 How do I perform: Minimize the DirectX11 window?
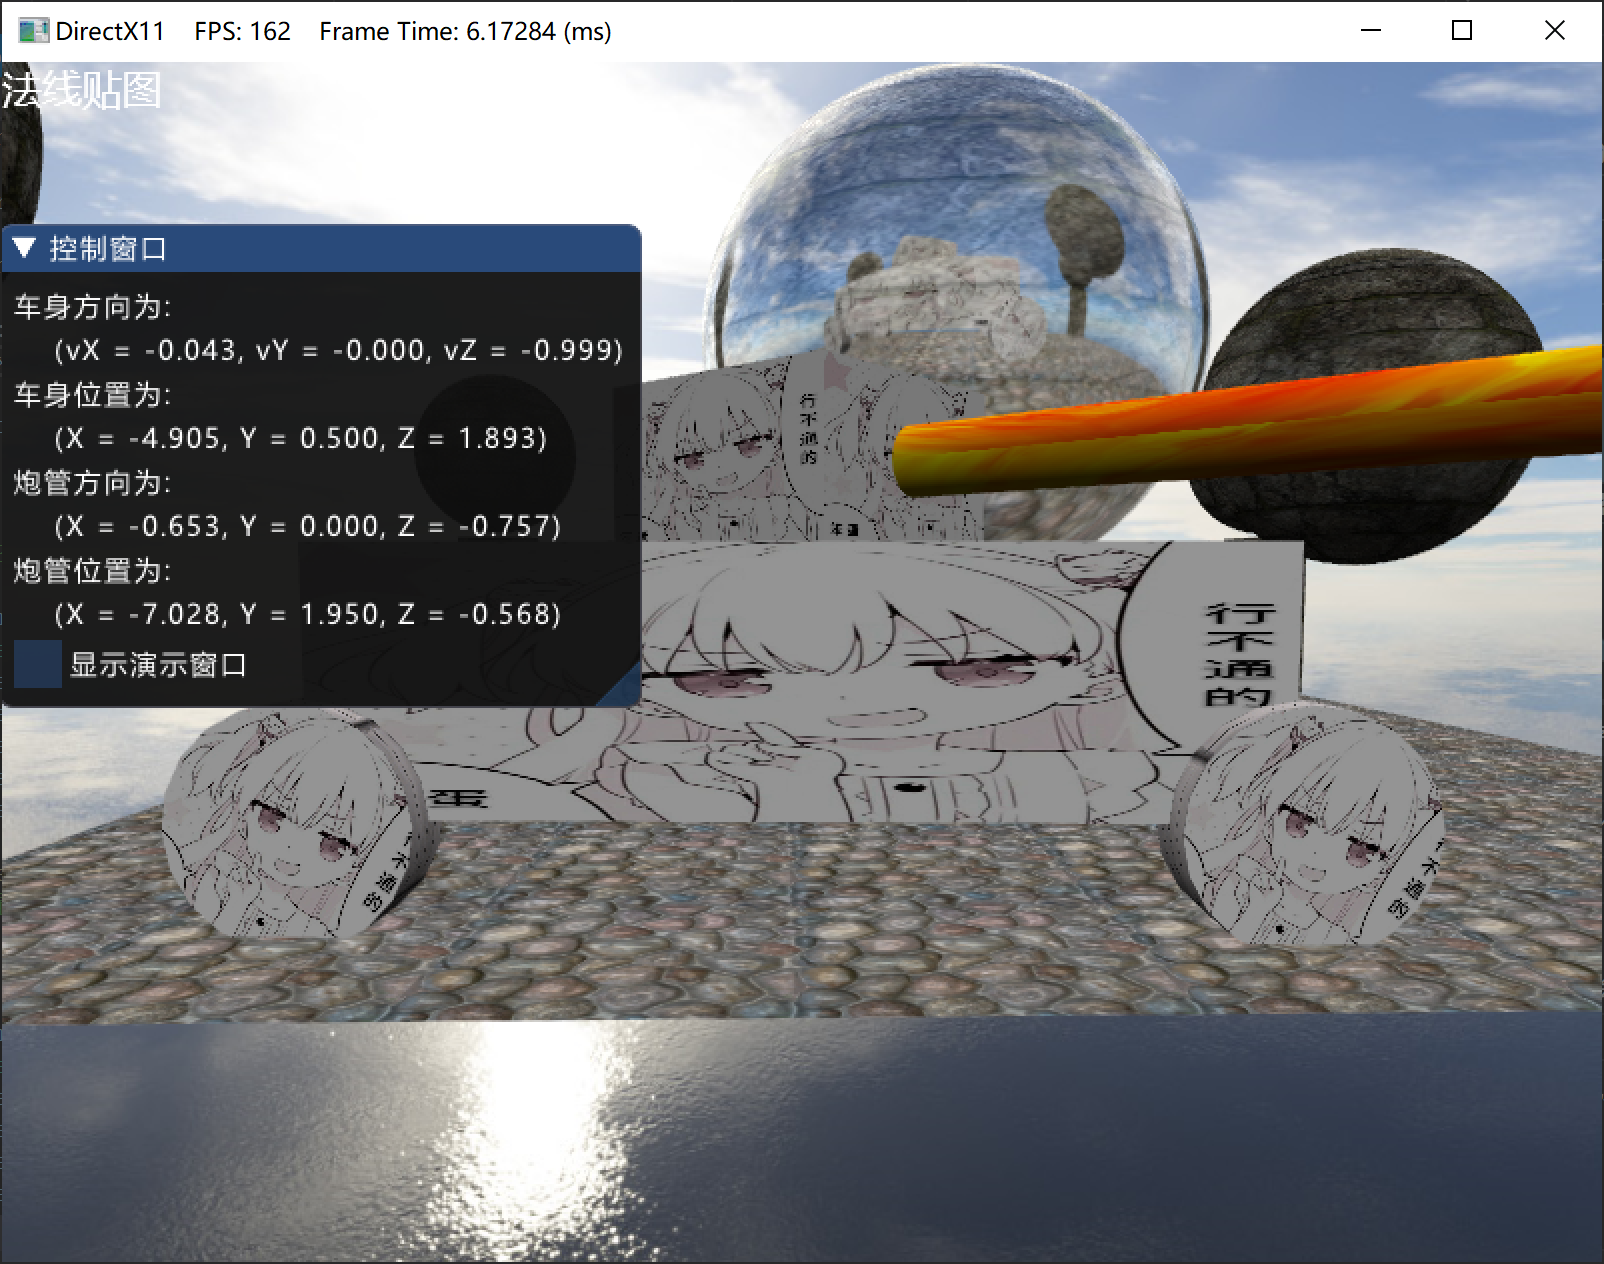1371,31
